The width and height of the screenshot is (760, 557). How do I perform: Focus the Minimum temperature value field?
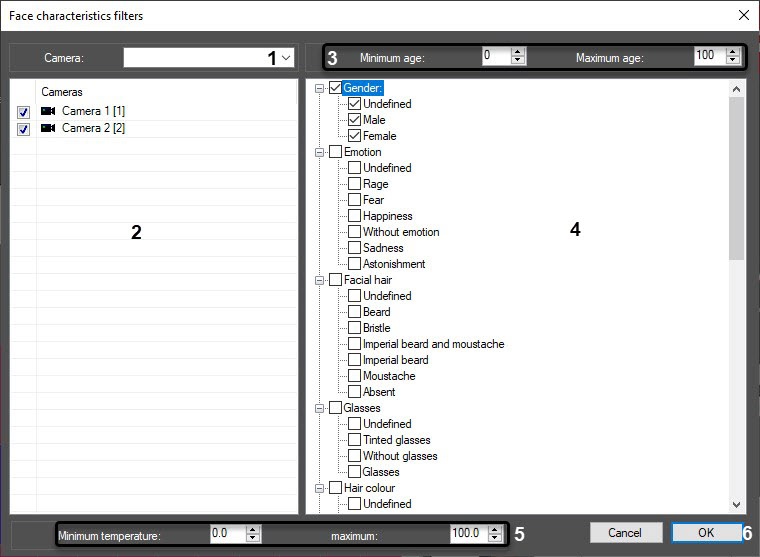[228, 533]
